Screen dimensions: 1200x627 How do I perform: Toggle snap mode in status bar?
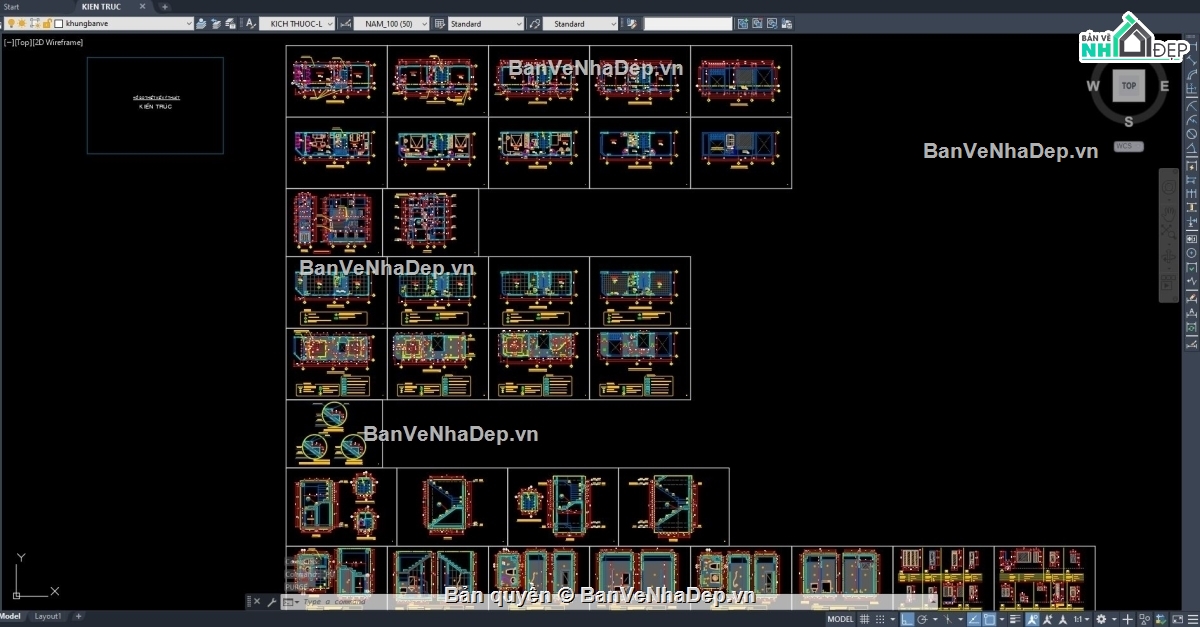point(880,619)
